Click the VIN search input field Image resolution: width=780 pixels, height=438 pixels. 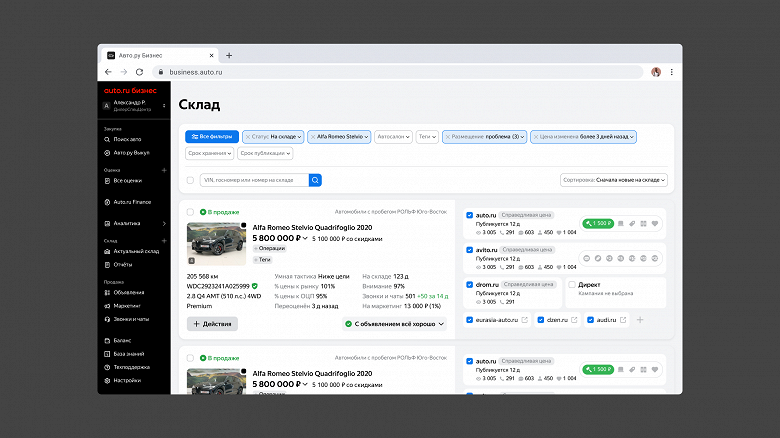pos(254,180)
